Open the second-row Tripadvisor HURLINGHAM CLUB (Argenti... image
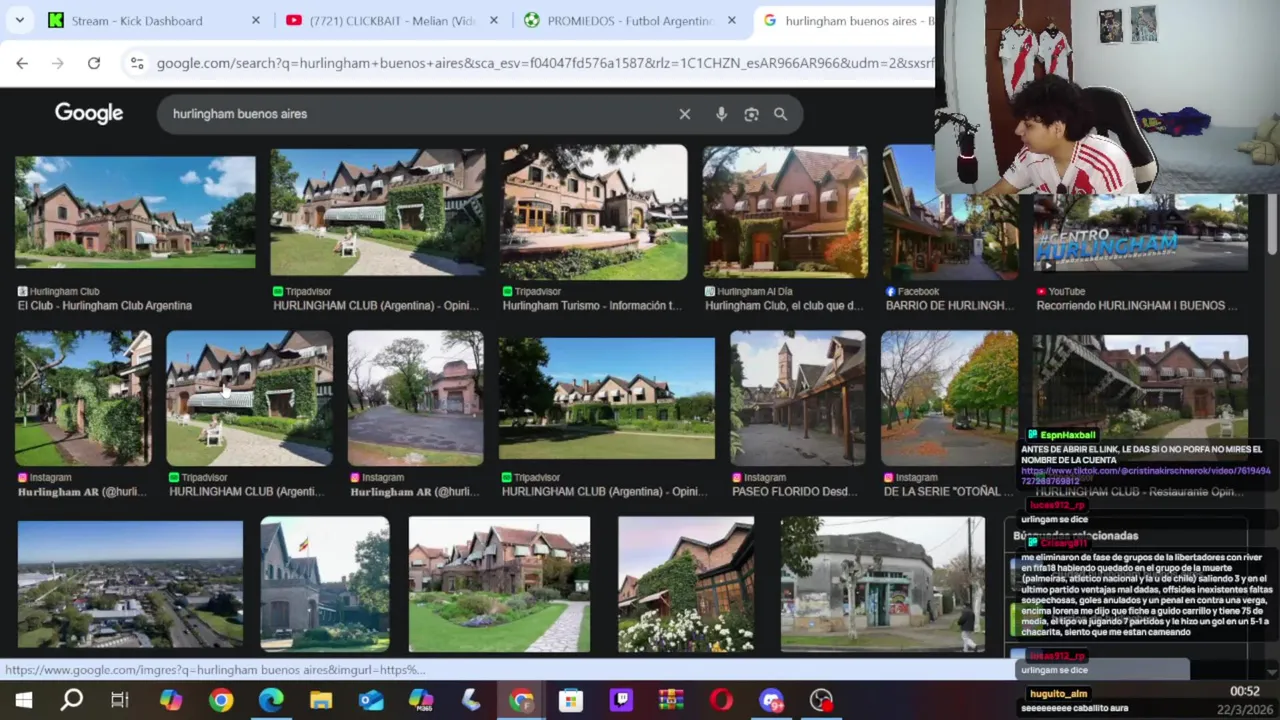The width and height of the screenshot is (1280, 720). click(x=249, y=398)
